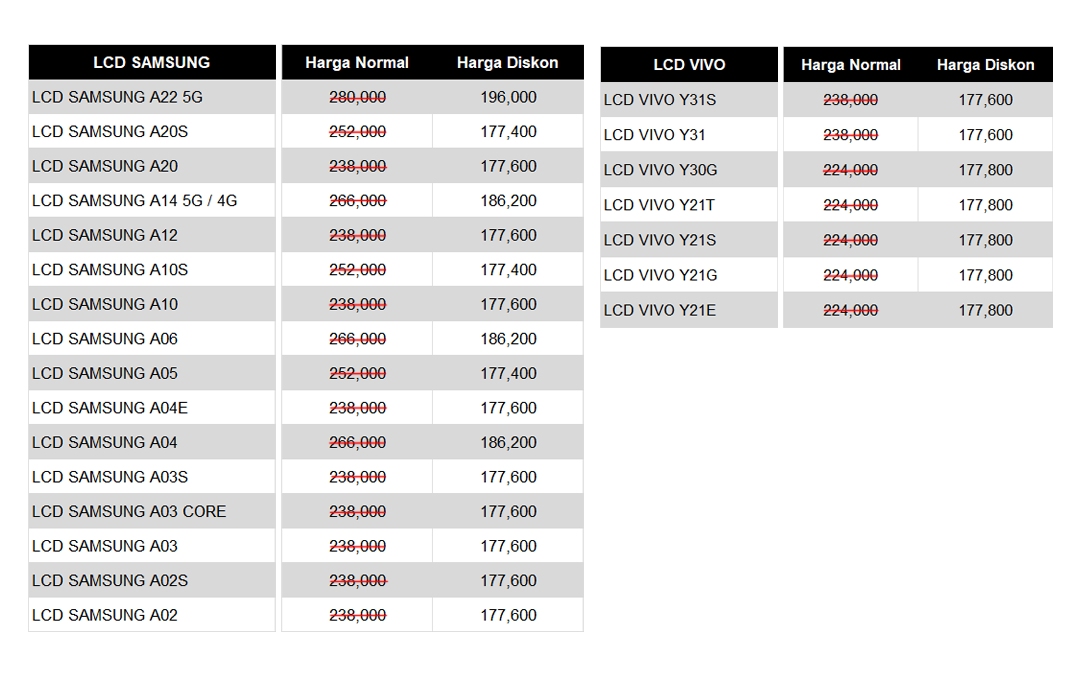Image resolution: width=1080 pixels, height=675 pixels.
Task: Select Harga Diskon header in Samsung table
Action: (507, 62)
